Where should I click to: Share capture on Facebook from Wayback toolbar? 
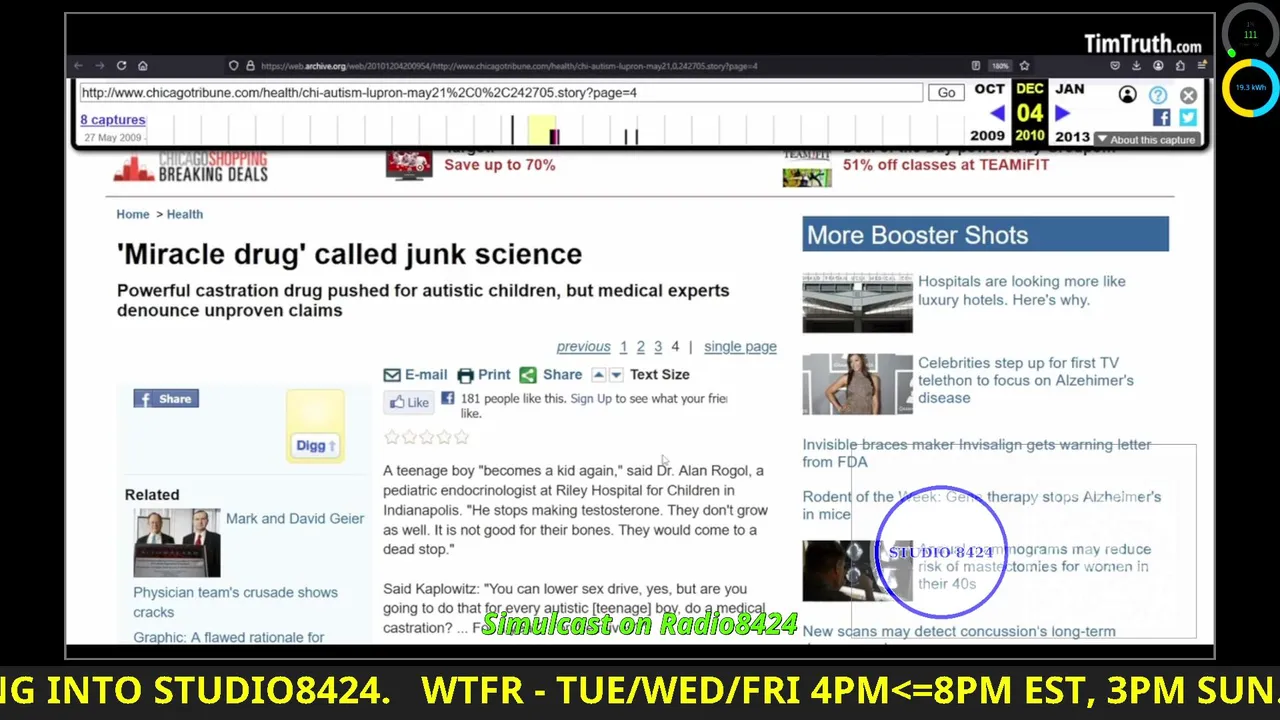point(1161,117)
